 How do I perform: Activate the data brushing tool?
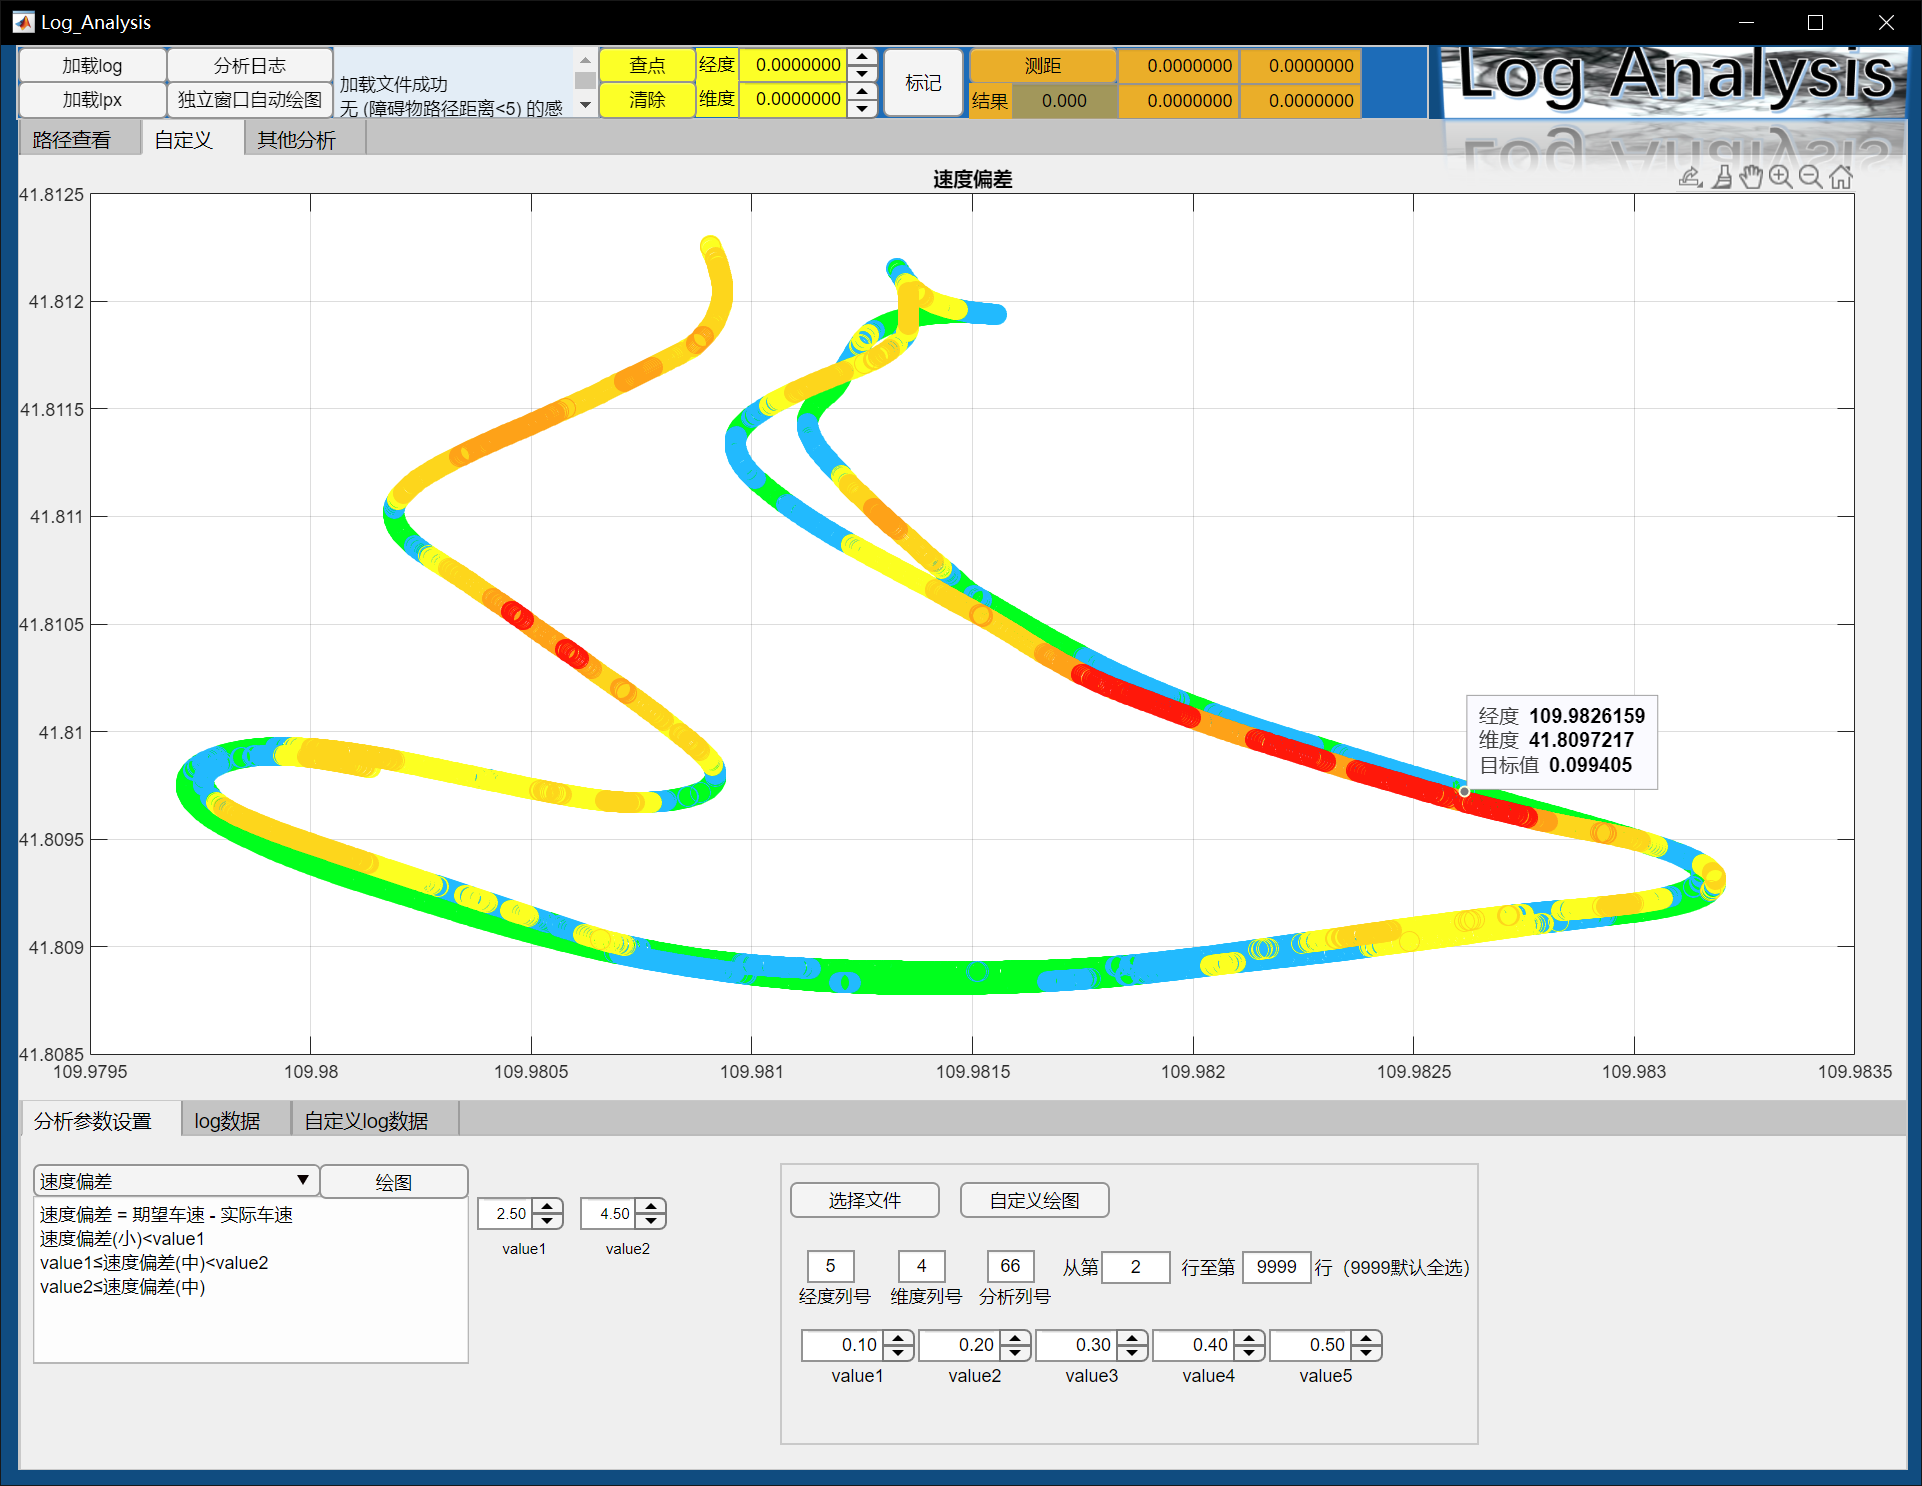(1722, 178)
